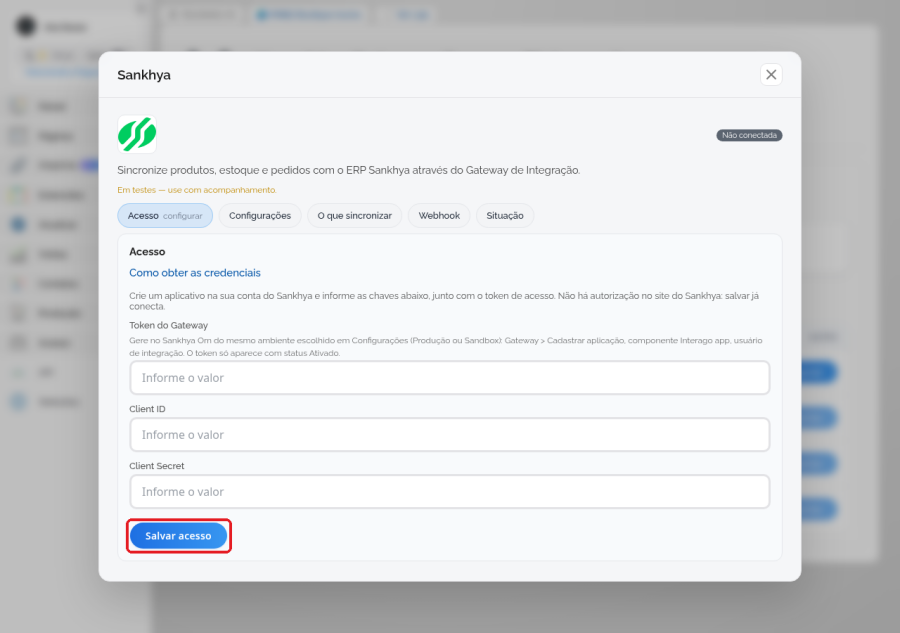Click the Não conectada status badge
This screenshot has width=900, height=633.
(x=749, y=135)
